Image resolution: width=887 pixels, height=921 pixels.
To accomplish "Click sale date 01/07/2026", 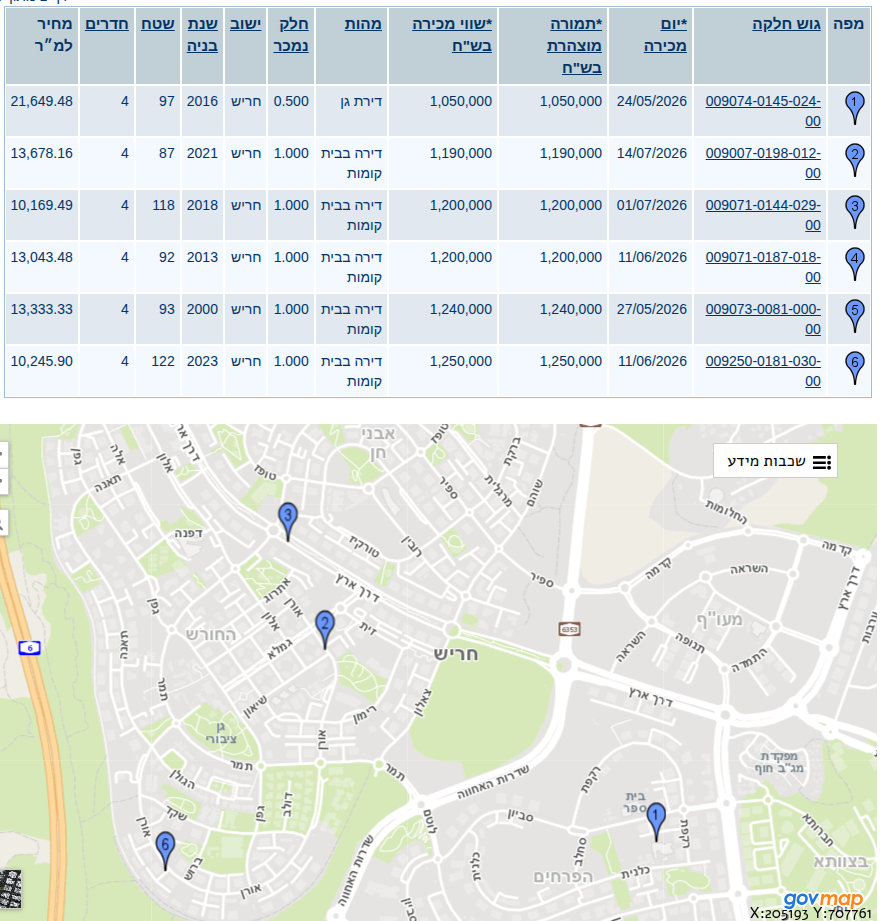I will click(x=651, y=205).
